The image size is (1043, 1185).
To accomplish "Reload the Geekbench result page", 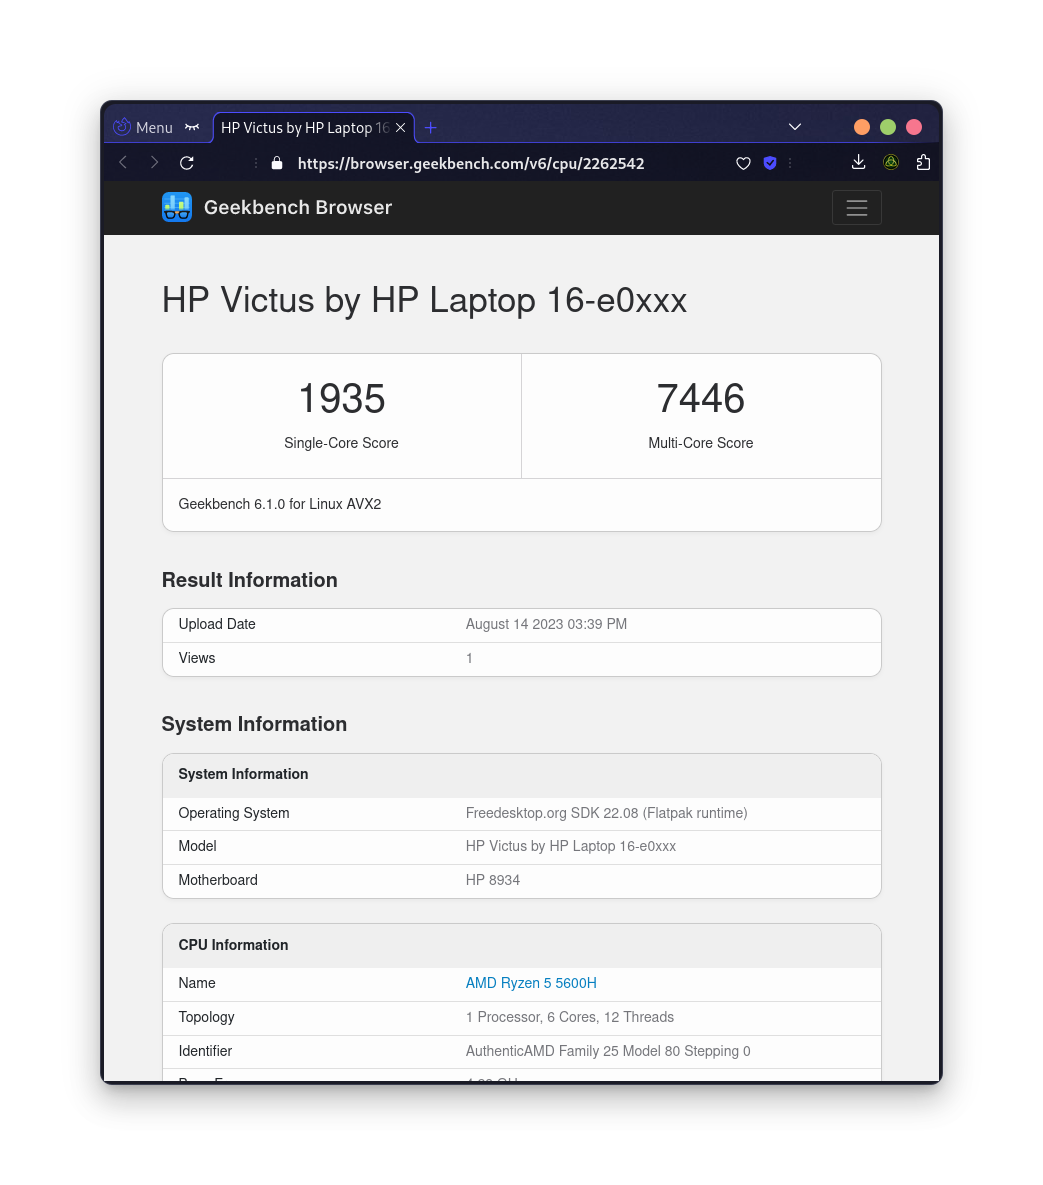I will point(187,162).
